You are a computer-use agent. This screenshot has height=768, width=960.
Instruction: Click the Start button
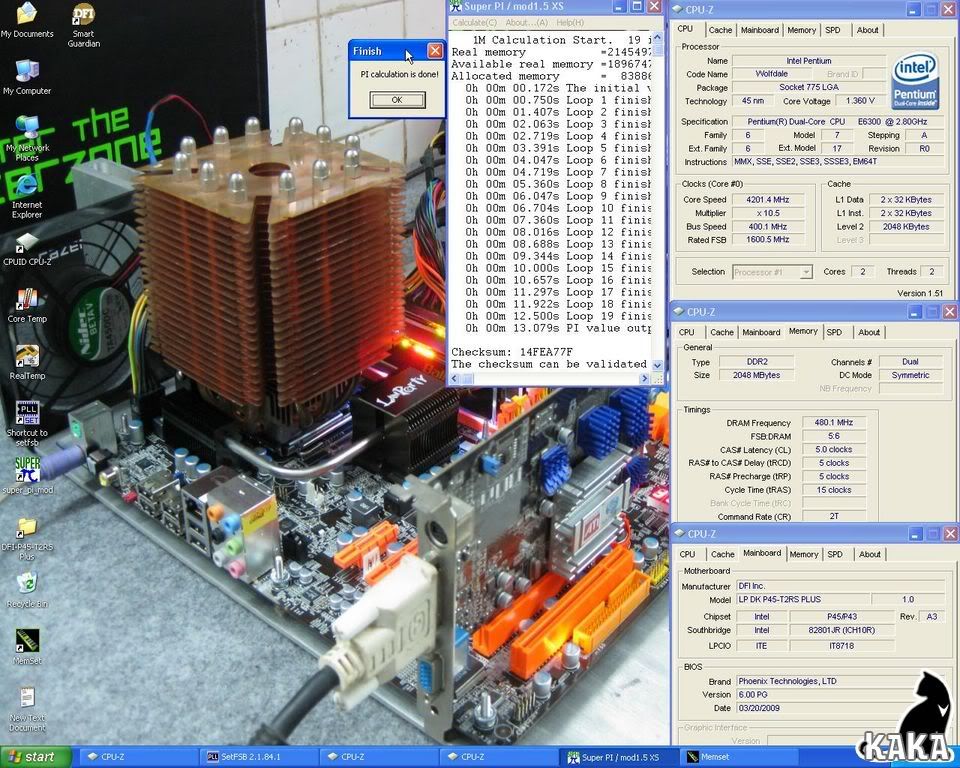click(x=35, y=757)
